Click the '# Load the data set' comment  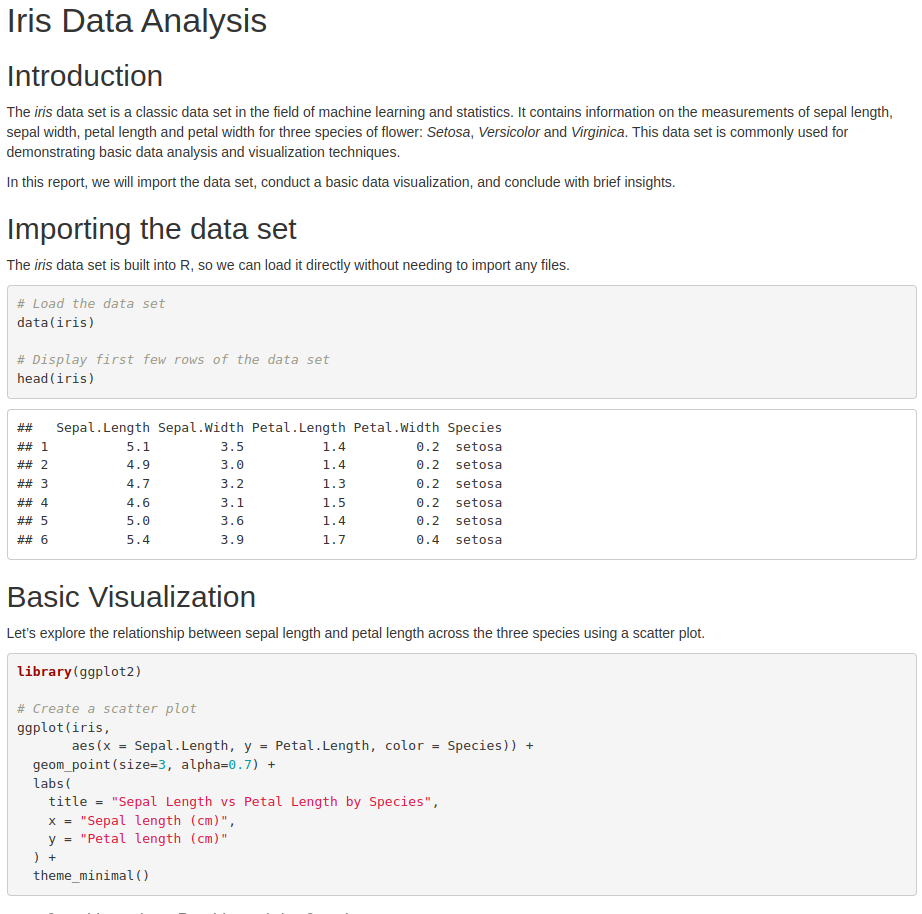[91, 304]
